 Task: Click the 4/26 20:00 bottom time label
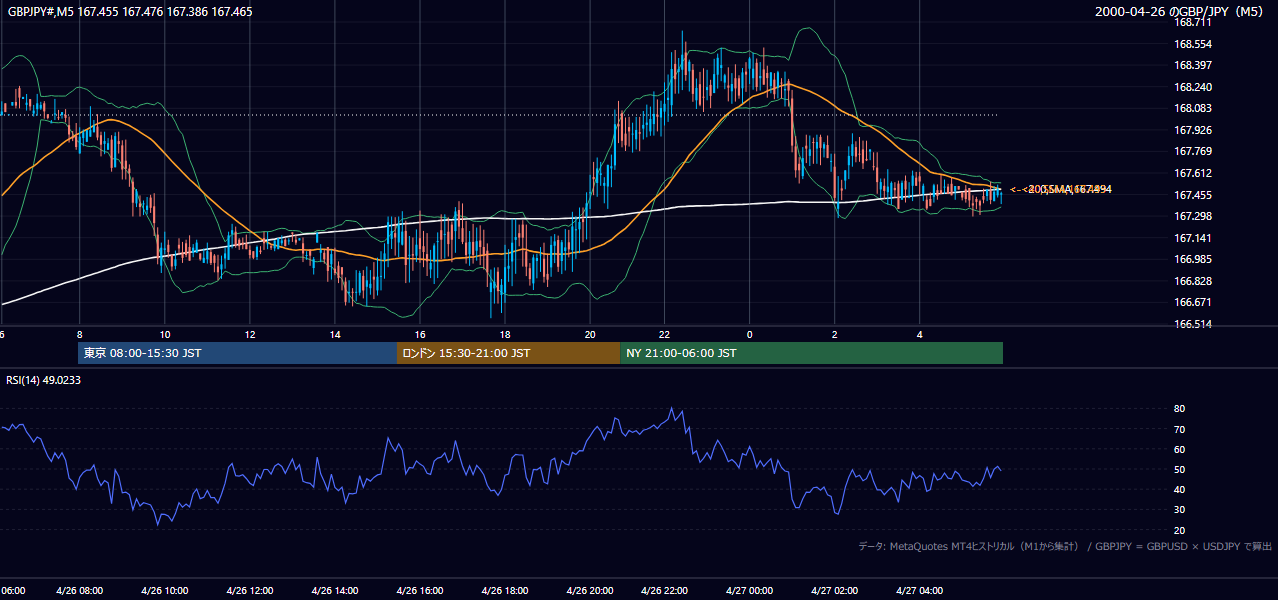tap(590, 590)
